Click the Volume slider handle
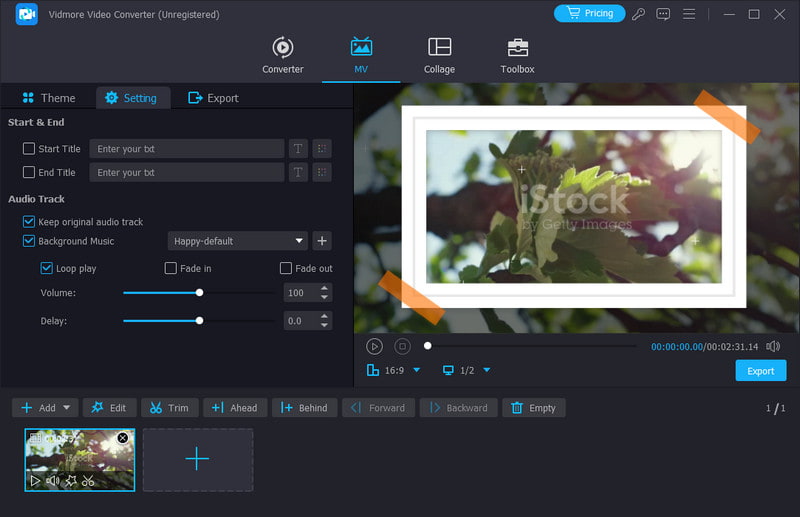The width and height of the screenshot is (800, 517). tap(200, 293)
